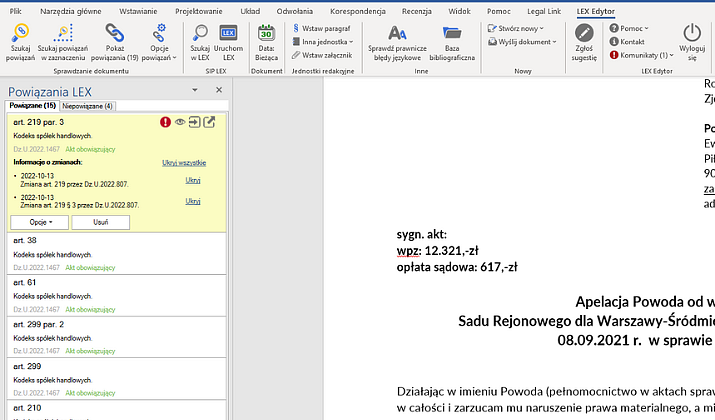Open Pokaż powiązania (19)

[113, 36]
